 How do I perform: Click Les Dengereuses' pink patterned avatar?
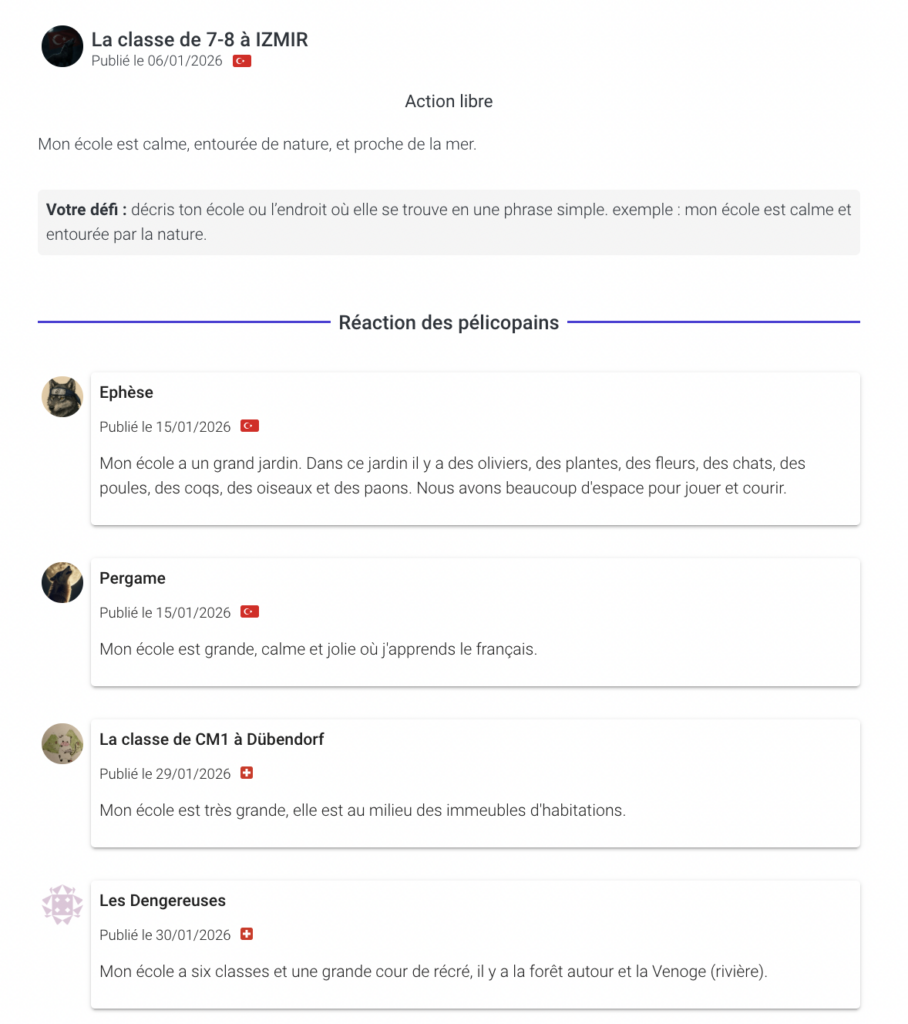pos(62,904)
